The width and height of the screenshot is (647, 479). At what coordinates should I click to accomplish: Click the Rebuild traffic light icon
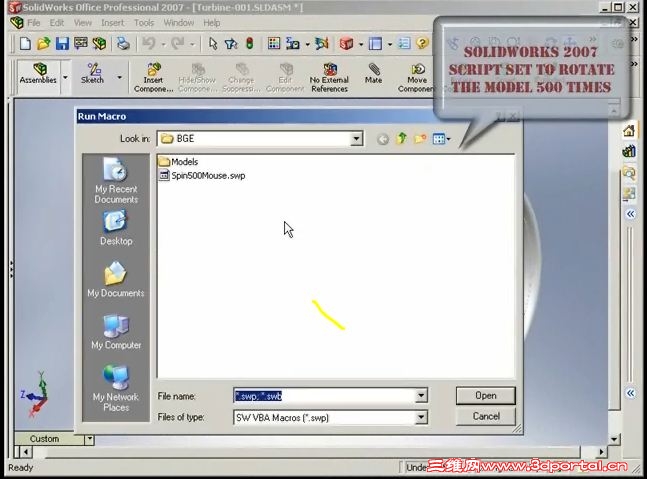point(250,43)
